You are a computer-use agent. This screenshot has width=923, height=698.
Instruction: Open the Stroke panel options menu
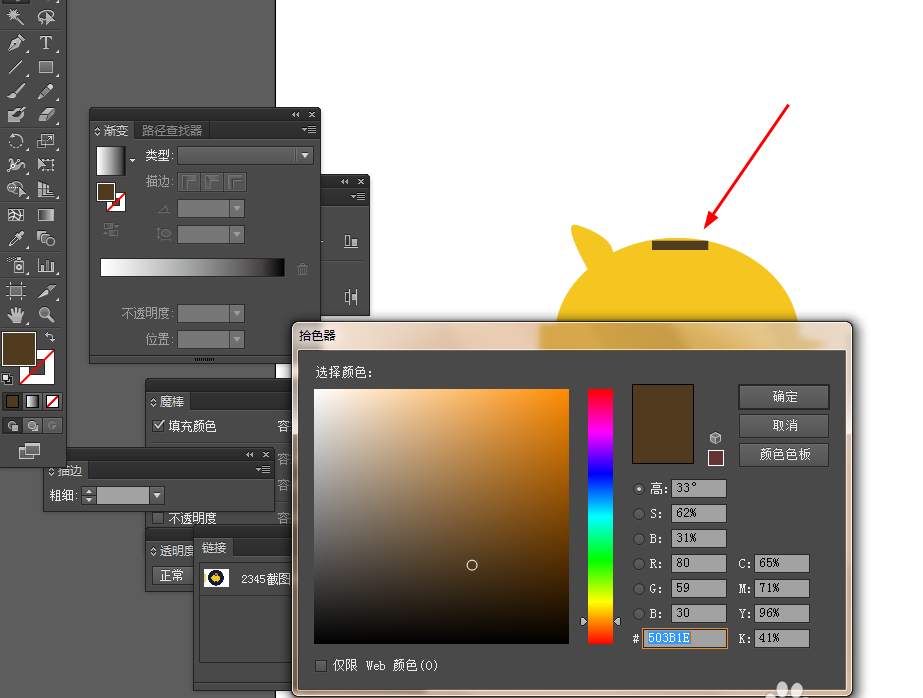263,470
